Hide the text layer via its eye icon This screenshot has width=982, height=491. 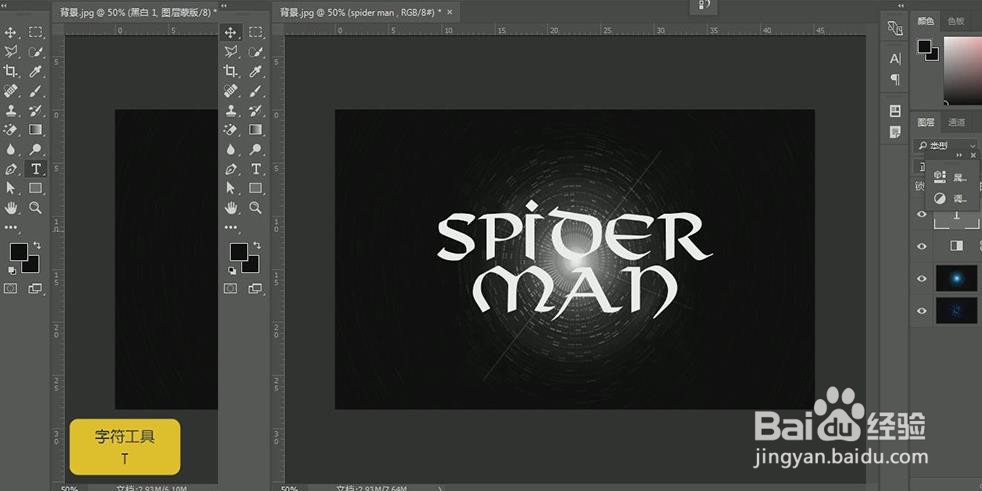pyautogui.click(x=921, y=214)
